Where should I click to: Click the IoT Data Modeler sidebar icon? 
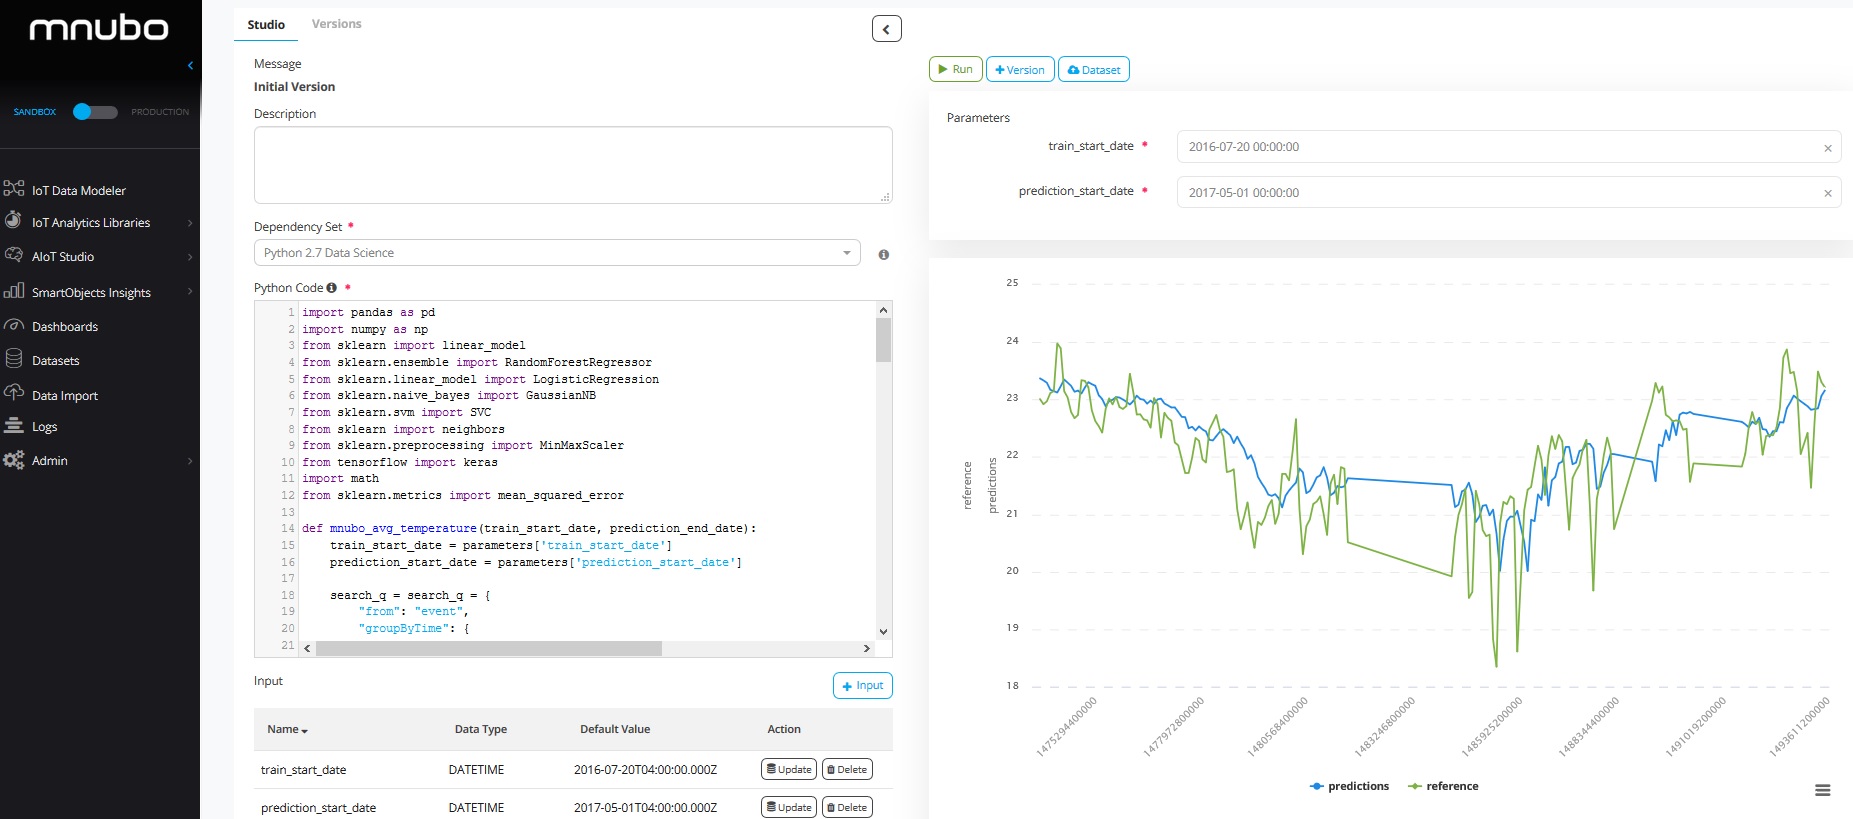(x=14, y=189)
